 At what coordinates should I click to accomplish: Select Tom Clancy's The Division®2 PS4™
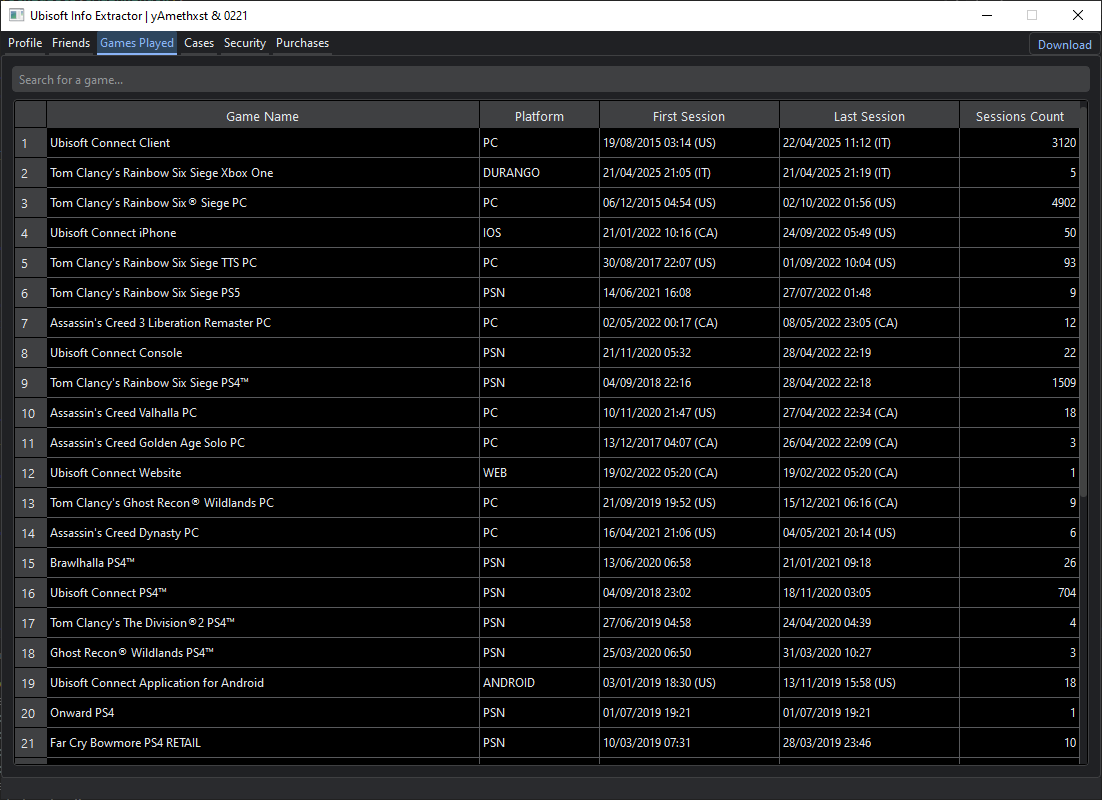click(263, 622)
